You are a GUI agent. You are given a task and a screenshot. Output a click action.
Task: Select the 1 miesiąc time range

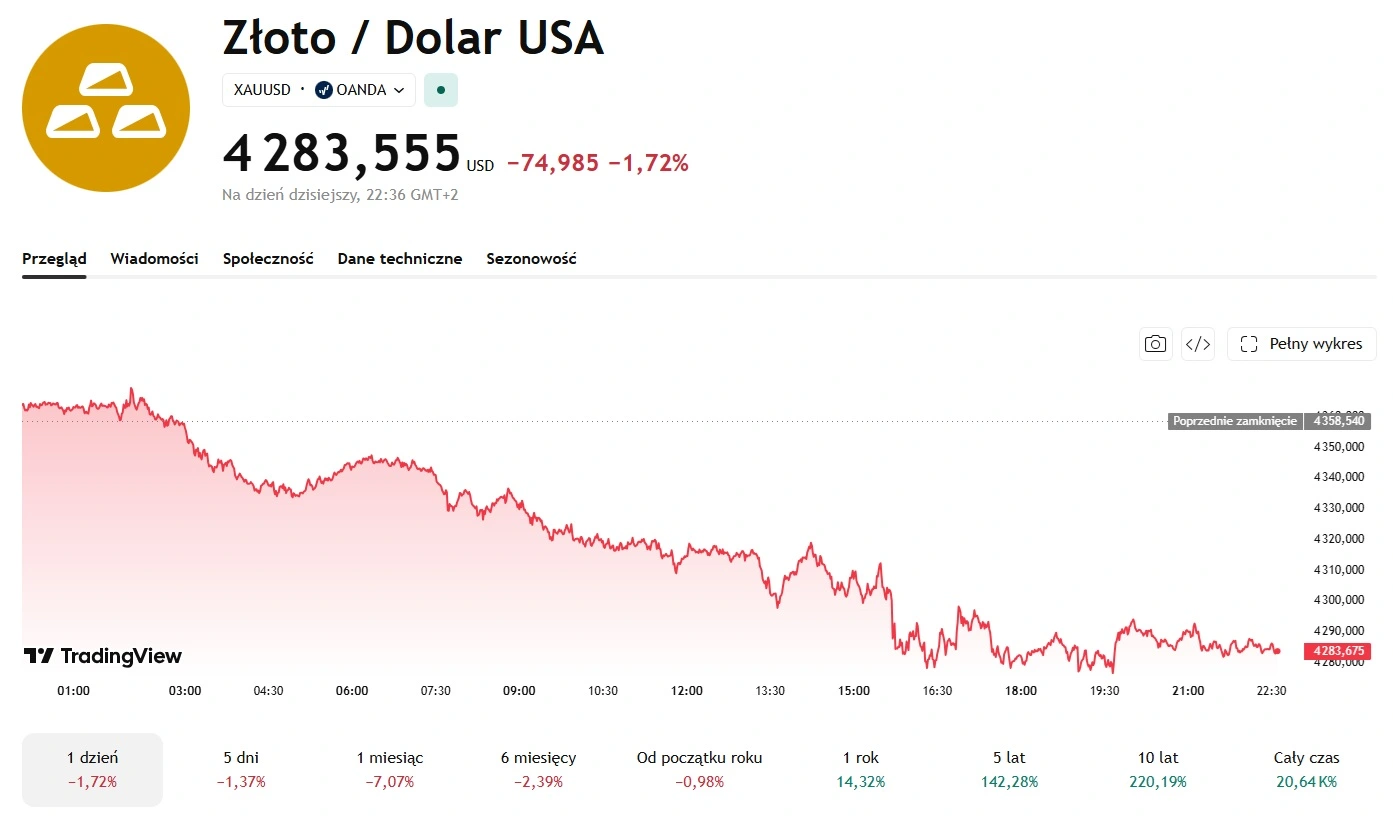(x=390, y=769)
